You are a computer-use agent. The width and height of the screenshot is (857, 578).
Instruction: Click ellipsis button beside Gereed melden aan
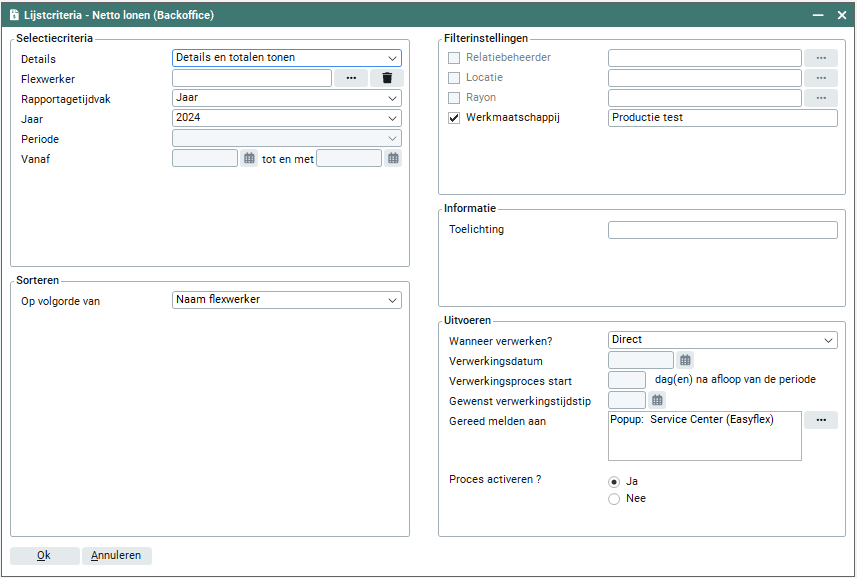click(x=820, y=420)
